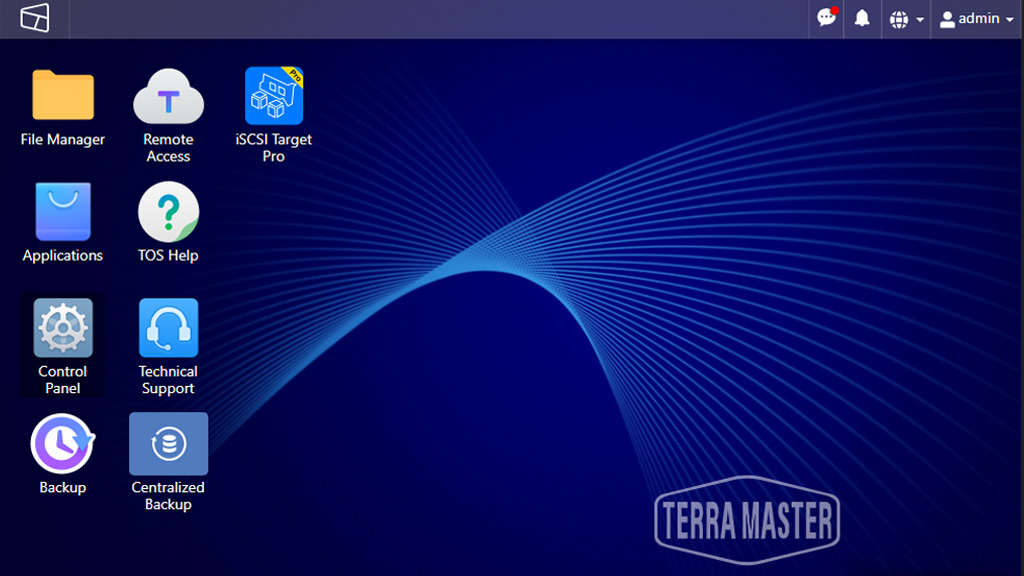Expand the dropdown arrow beside the globe
This screenshot has height=576, width=1024.
[919, 20]
